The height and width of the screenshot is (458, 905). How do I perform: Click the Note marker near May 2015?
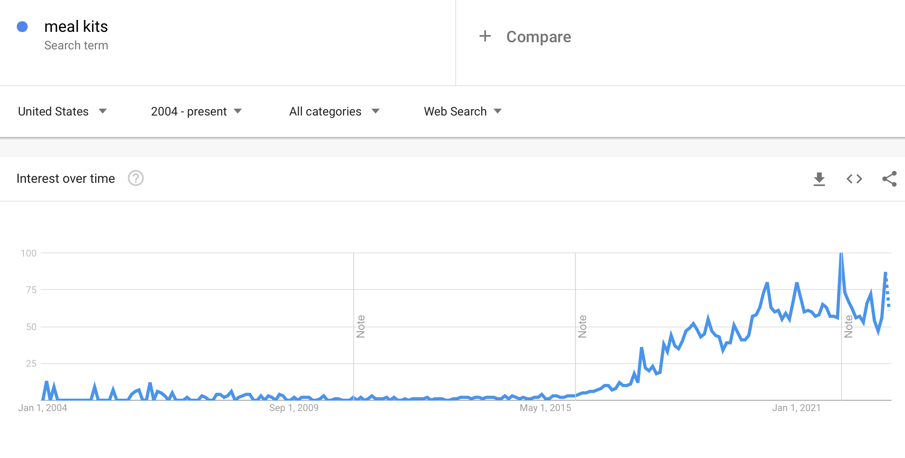pyautogui.click(x=582, y=326)
